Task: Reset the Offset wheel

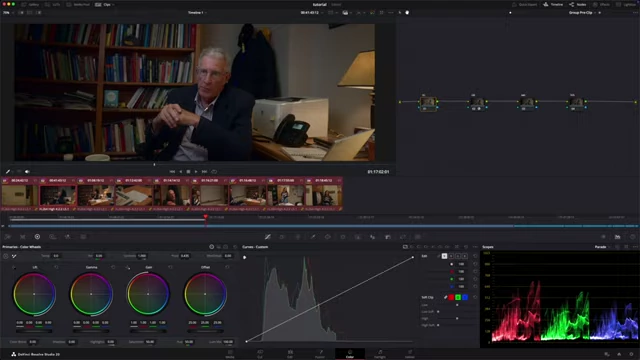Action: coord(227,267)
